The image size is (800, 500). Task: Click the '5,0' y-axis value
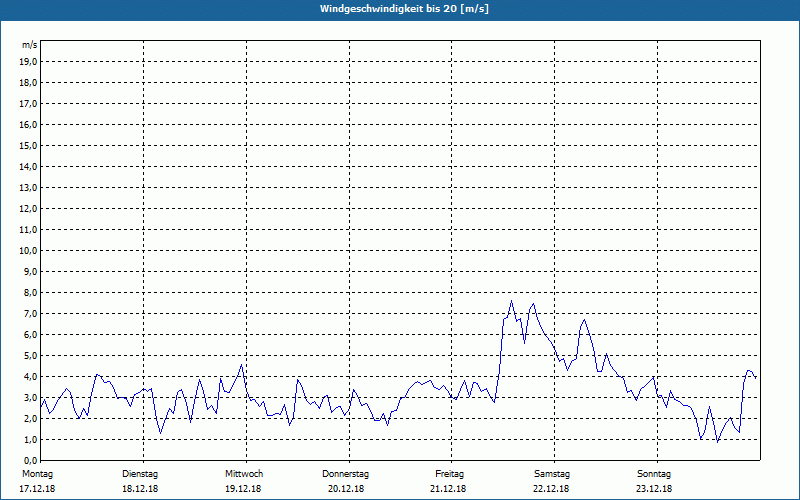(x=30, y=355)
